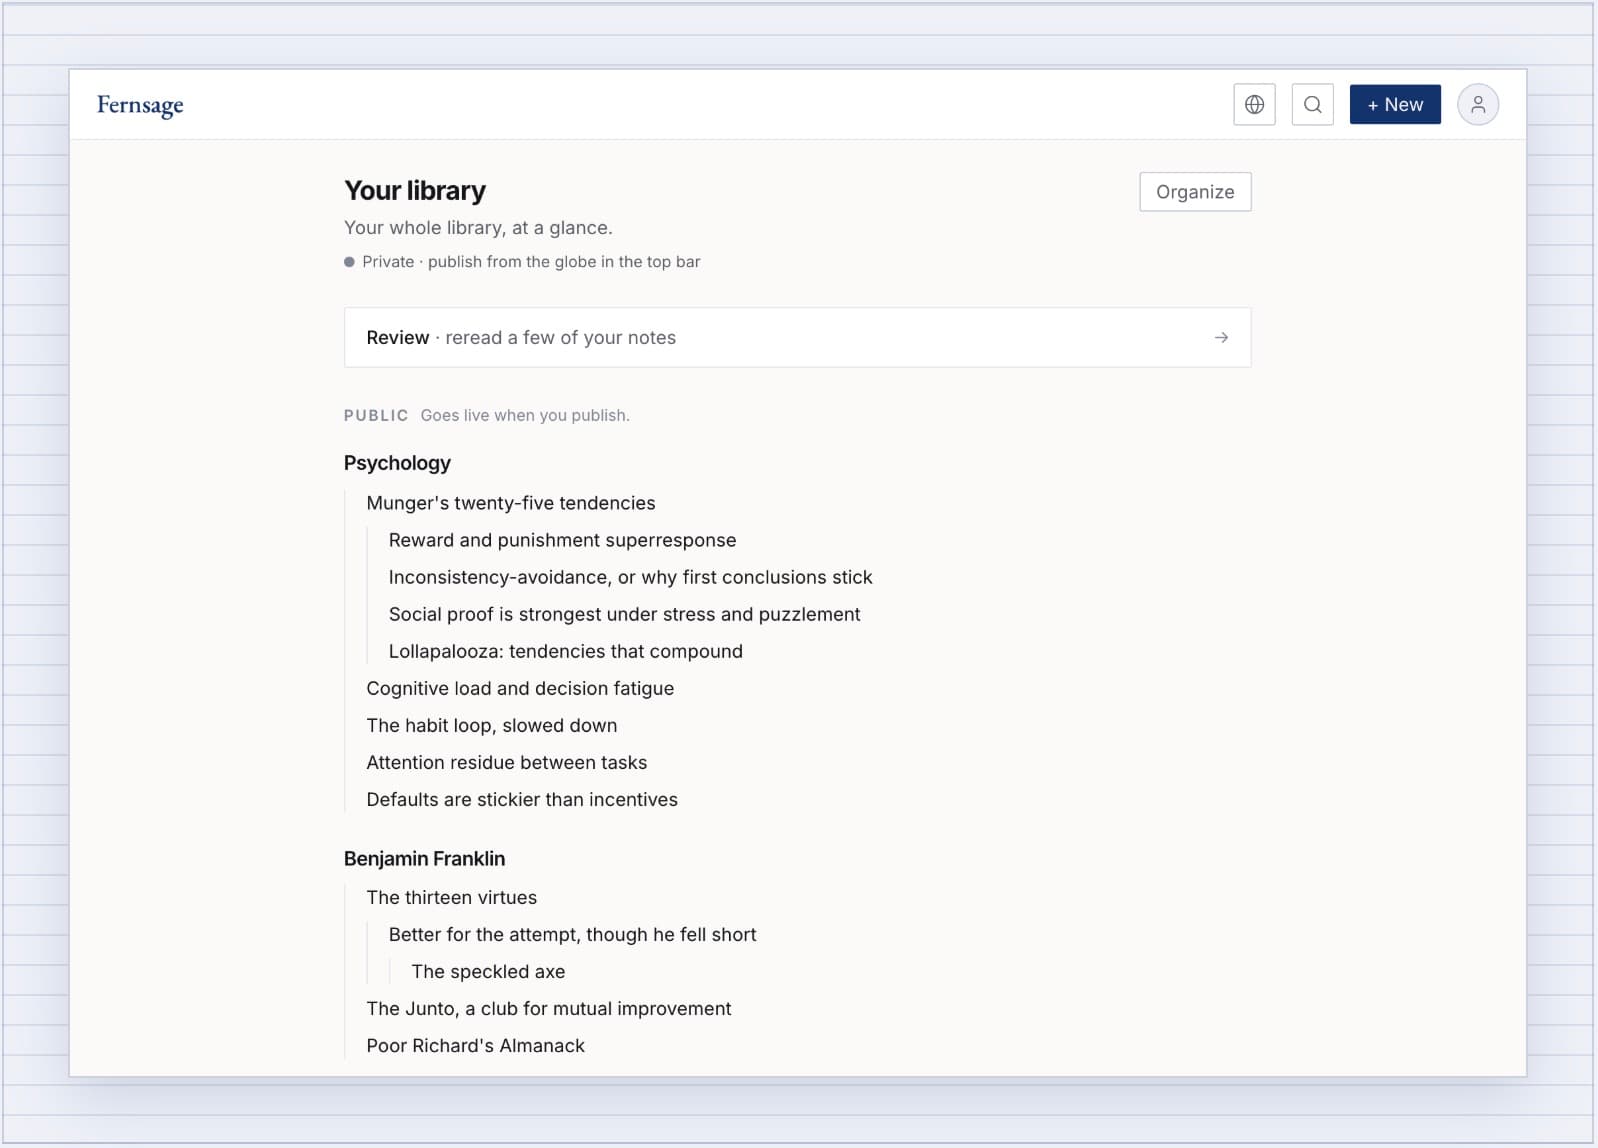The width and height of the screenshot is (1598, 1148).
Task: Click the Organize button
Action: (1195, 192)
